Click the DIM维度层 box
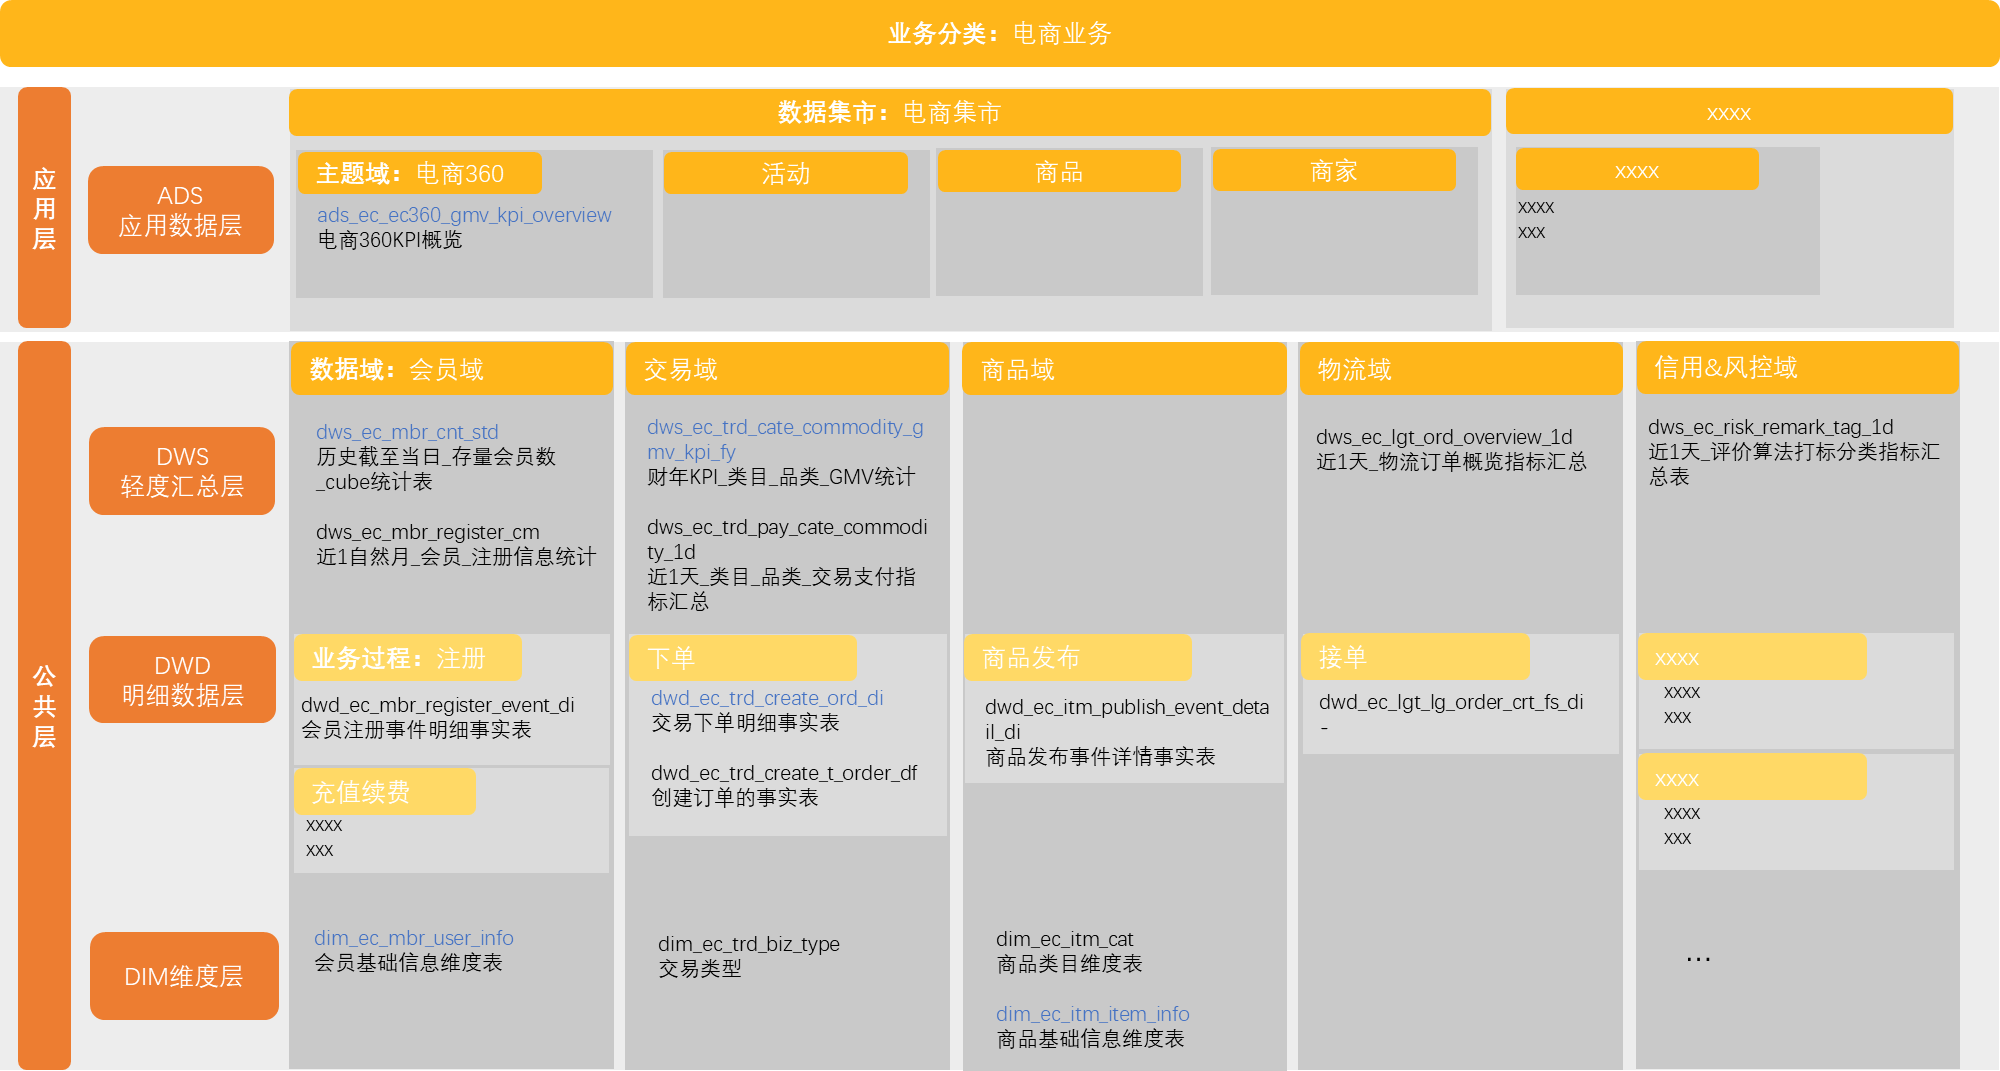 point(184,976)
